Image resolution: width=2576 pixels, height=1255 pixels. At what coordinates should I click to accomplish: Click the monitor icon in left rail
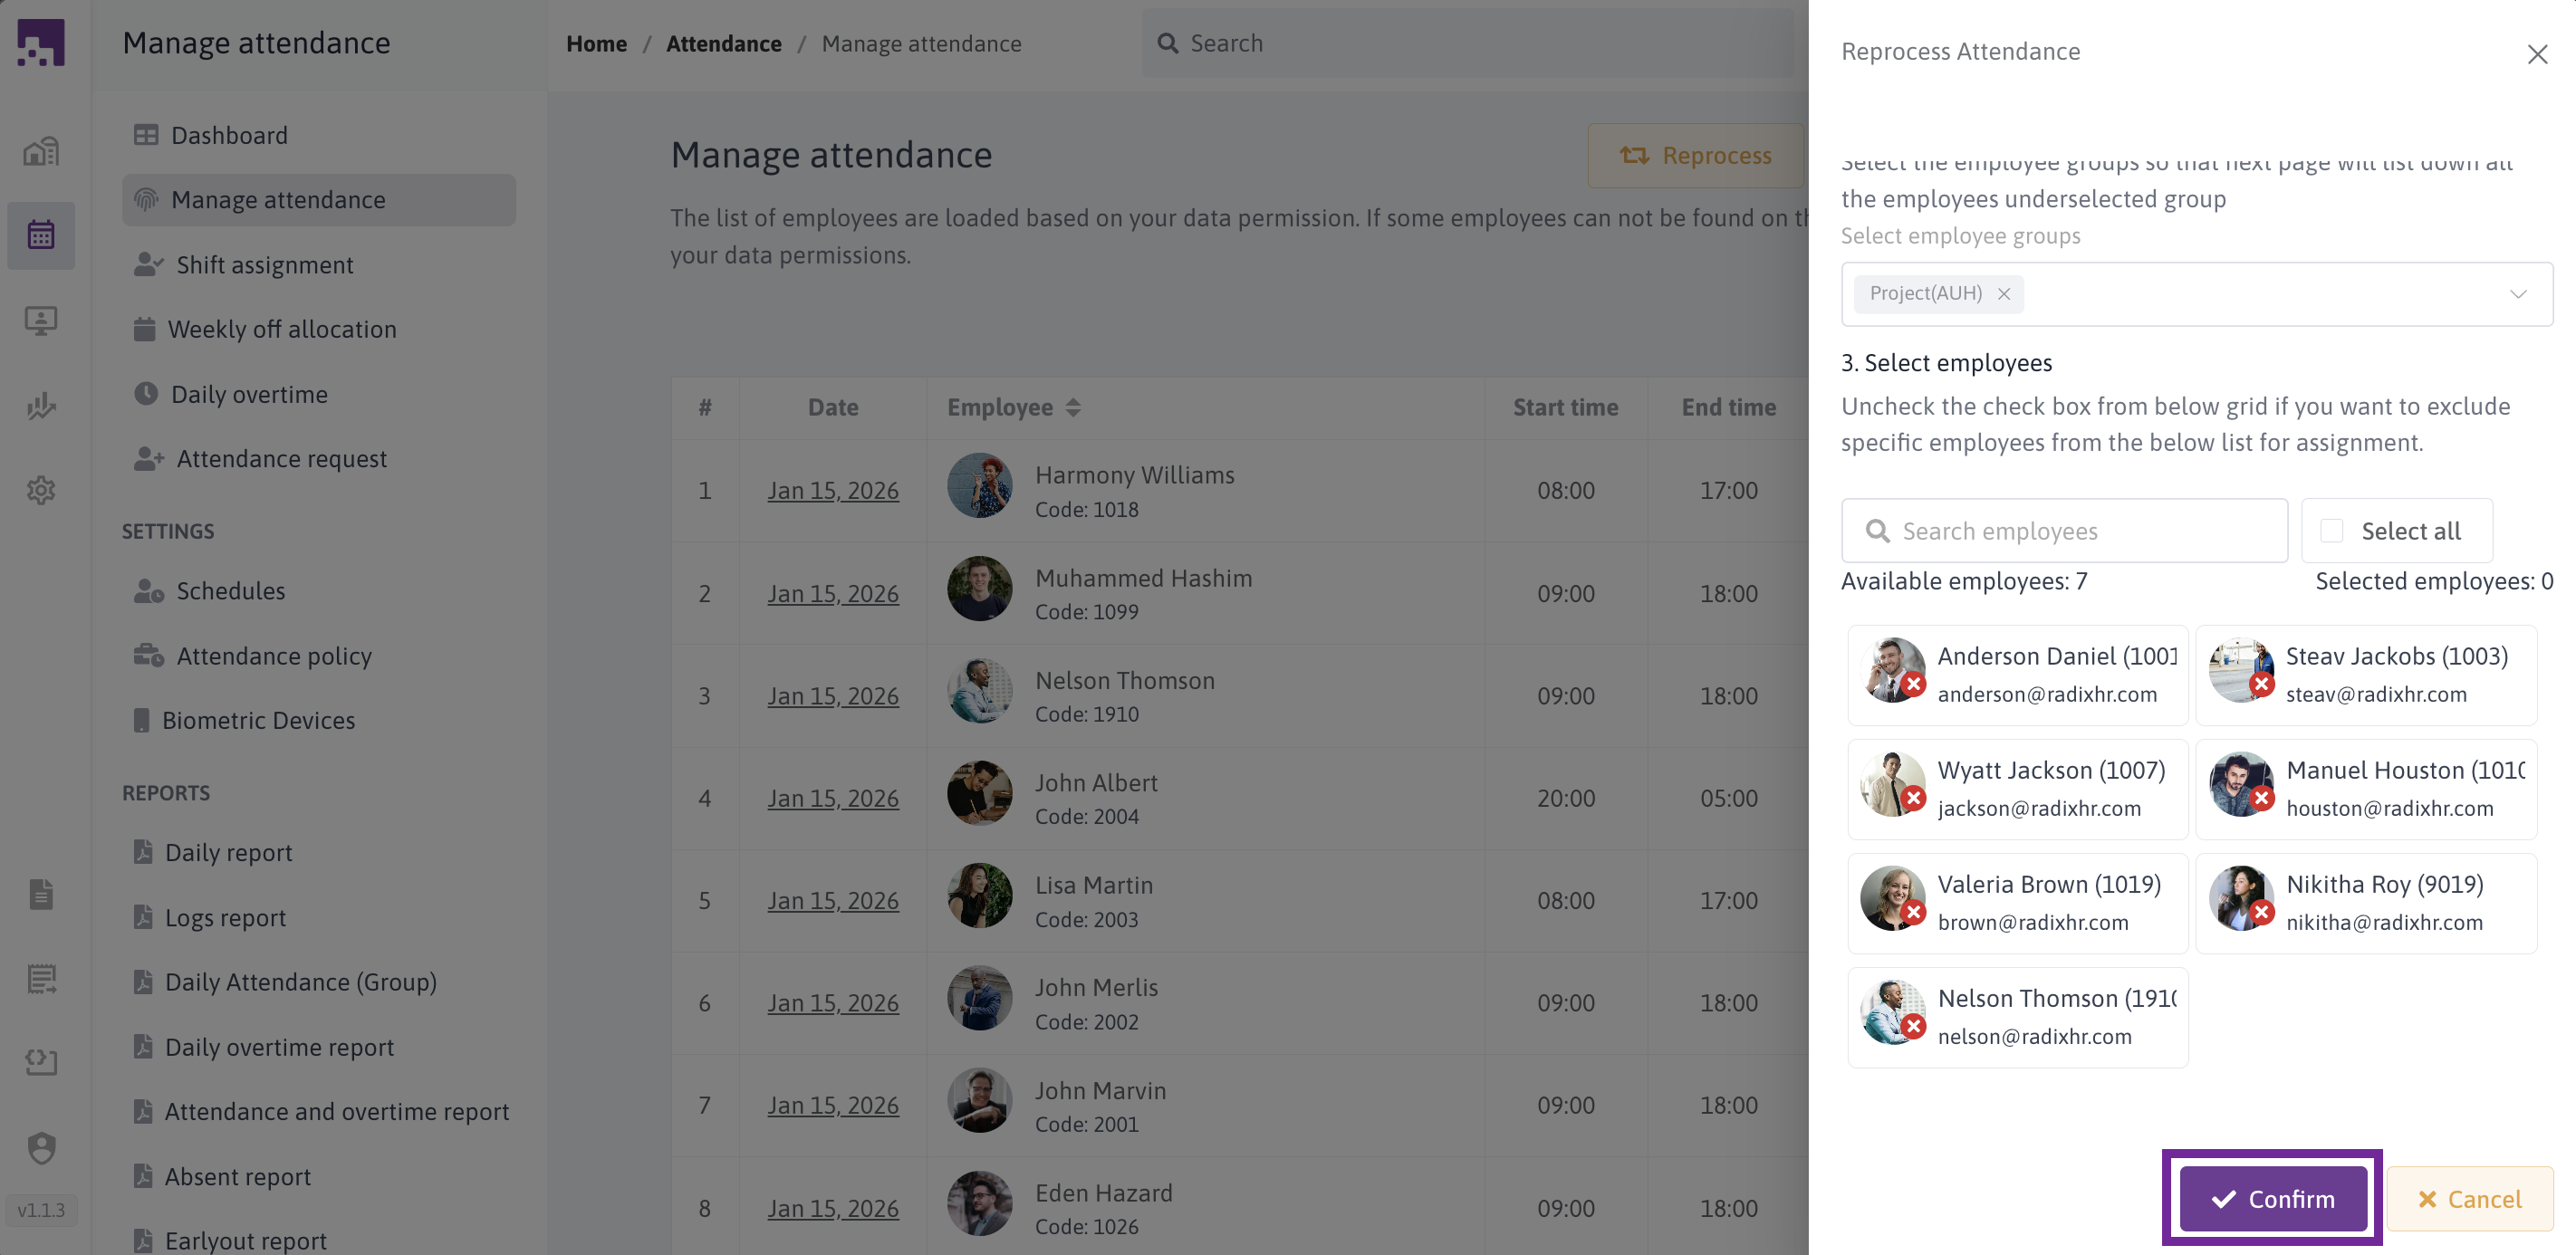(x=41, y=320)
